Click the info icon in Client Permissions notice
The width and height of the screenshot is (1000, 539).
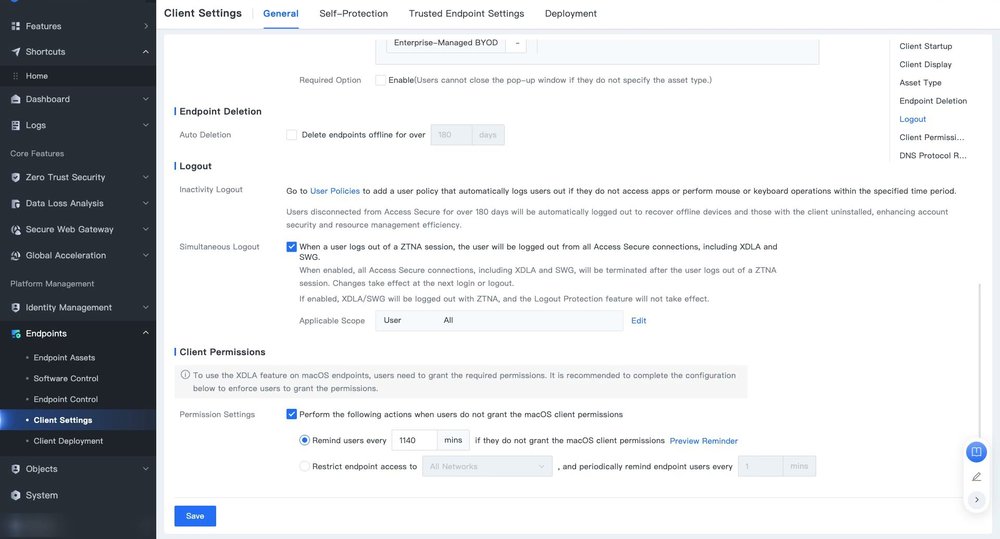[185, 375]
